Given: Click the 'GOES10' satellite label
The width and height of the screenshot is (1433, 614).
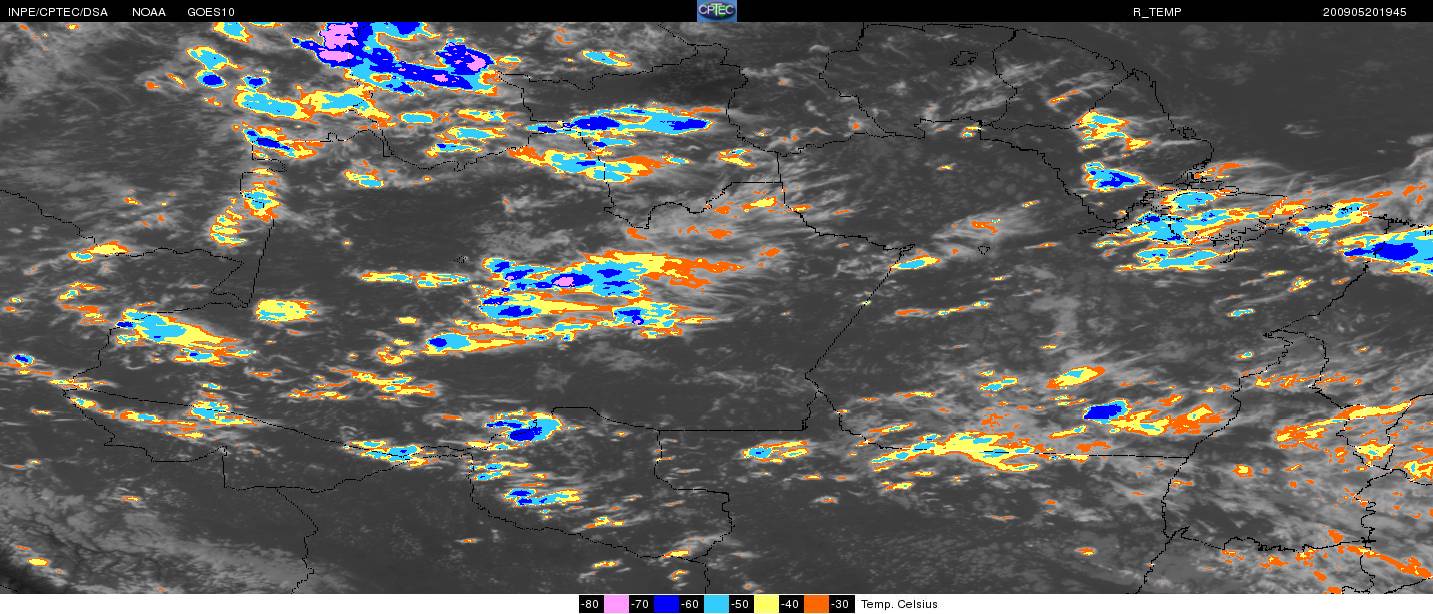Looking at the screenshot, I should click(211, 12).
